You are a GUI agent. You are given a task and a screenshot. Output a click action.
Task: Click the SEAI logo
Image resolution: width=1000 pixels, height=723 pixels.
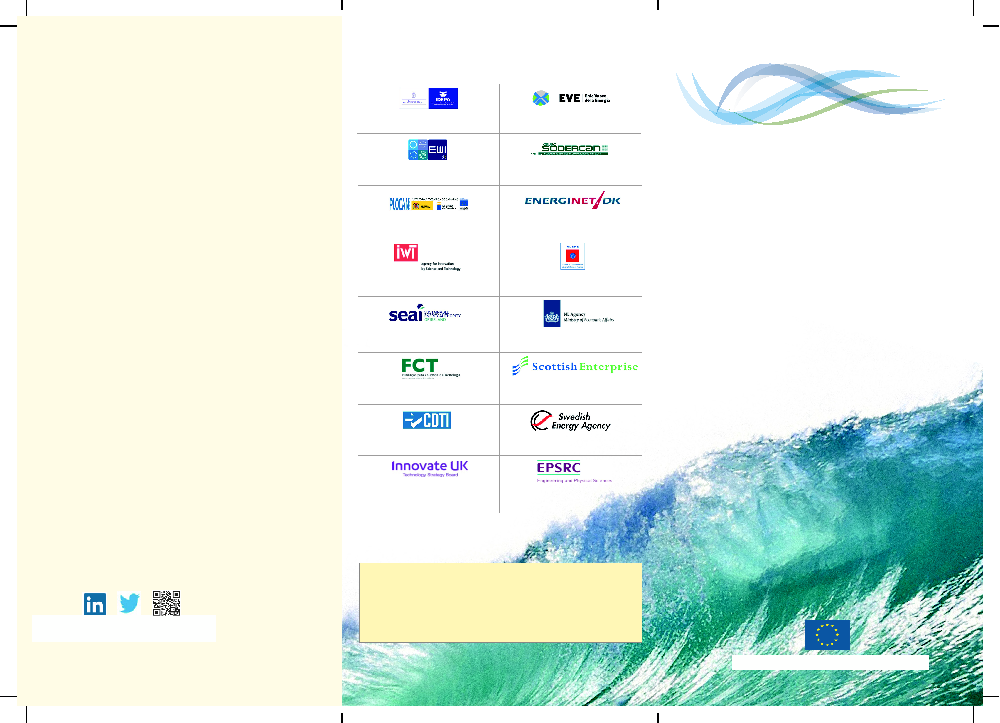(425, 313)
